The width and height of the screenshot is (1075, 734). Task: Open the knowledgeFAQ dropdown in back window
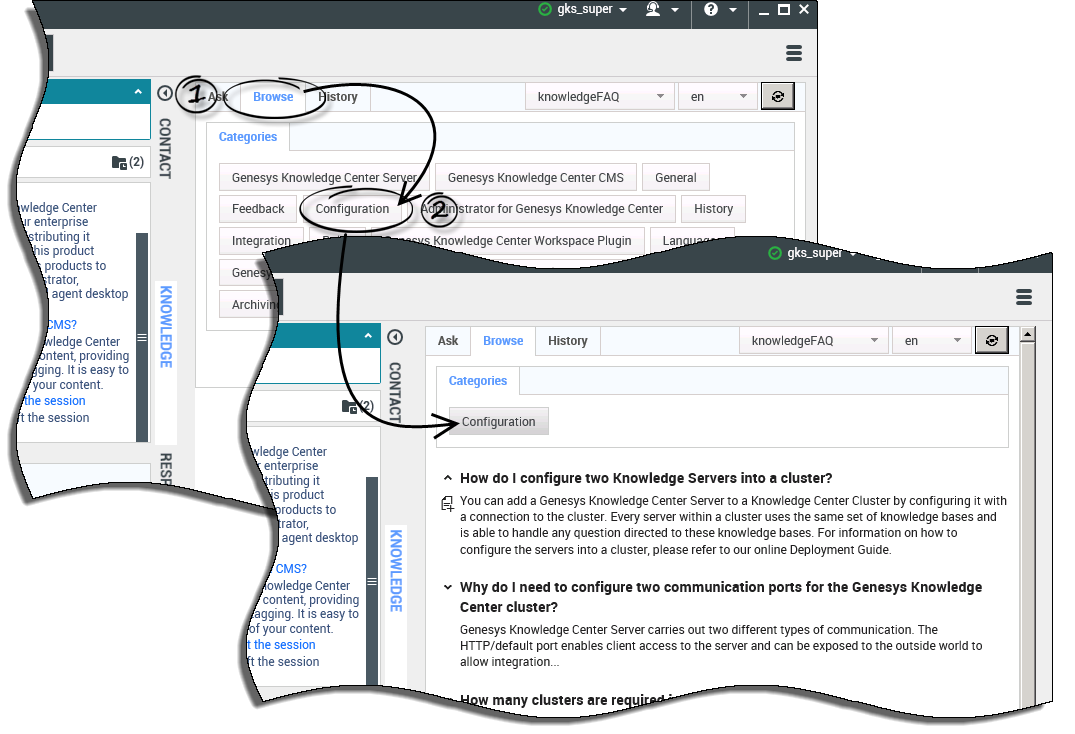[600, 97]
